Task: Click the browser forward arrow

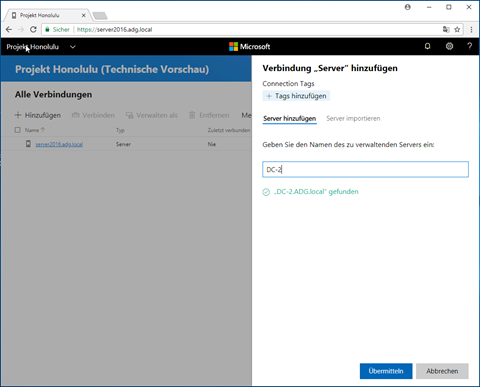Action: click(21, 29)
